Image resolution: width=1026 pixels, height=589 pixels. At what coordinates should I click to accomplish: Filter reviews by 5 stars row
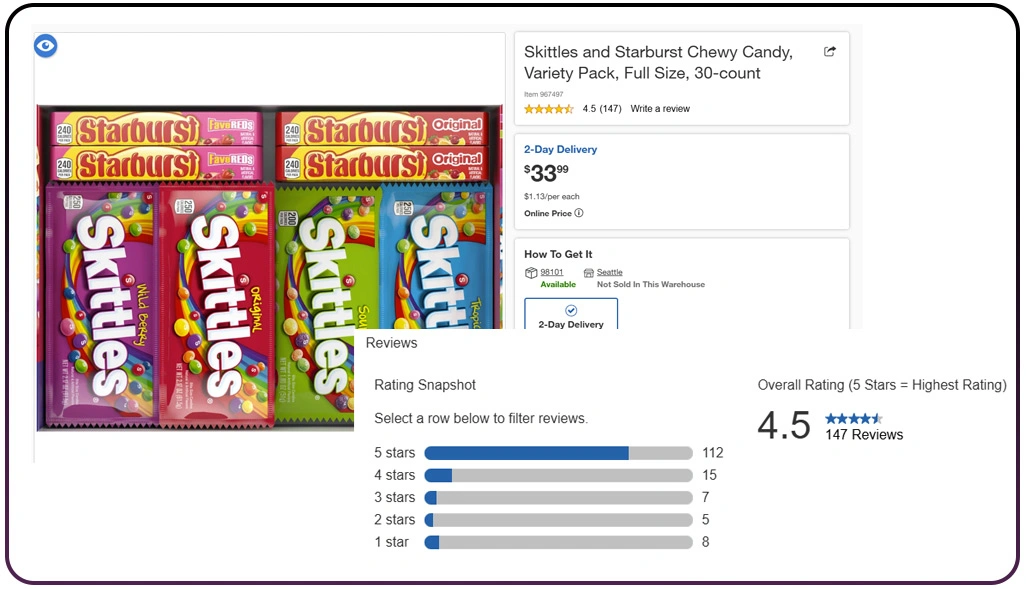[x=558, y=453]
